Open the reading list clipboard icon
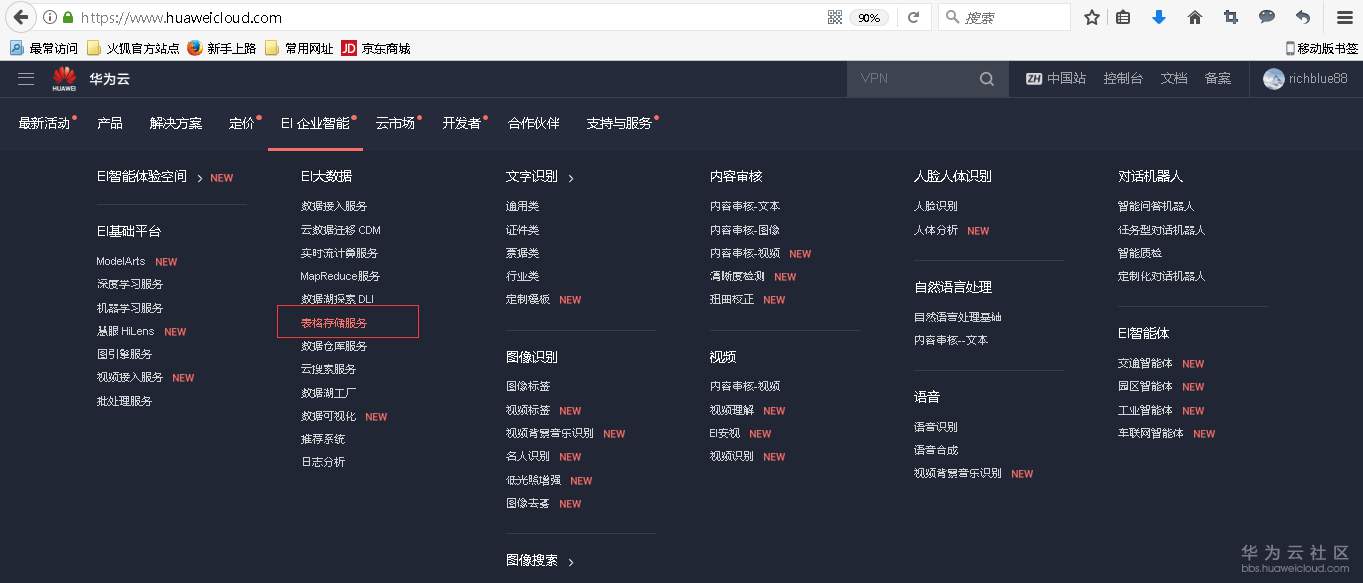 pyautogui.click(x=1122, y=17)
